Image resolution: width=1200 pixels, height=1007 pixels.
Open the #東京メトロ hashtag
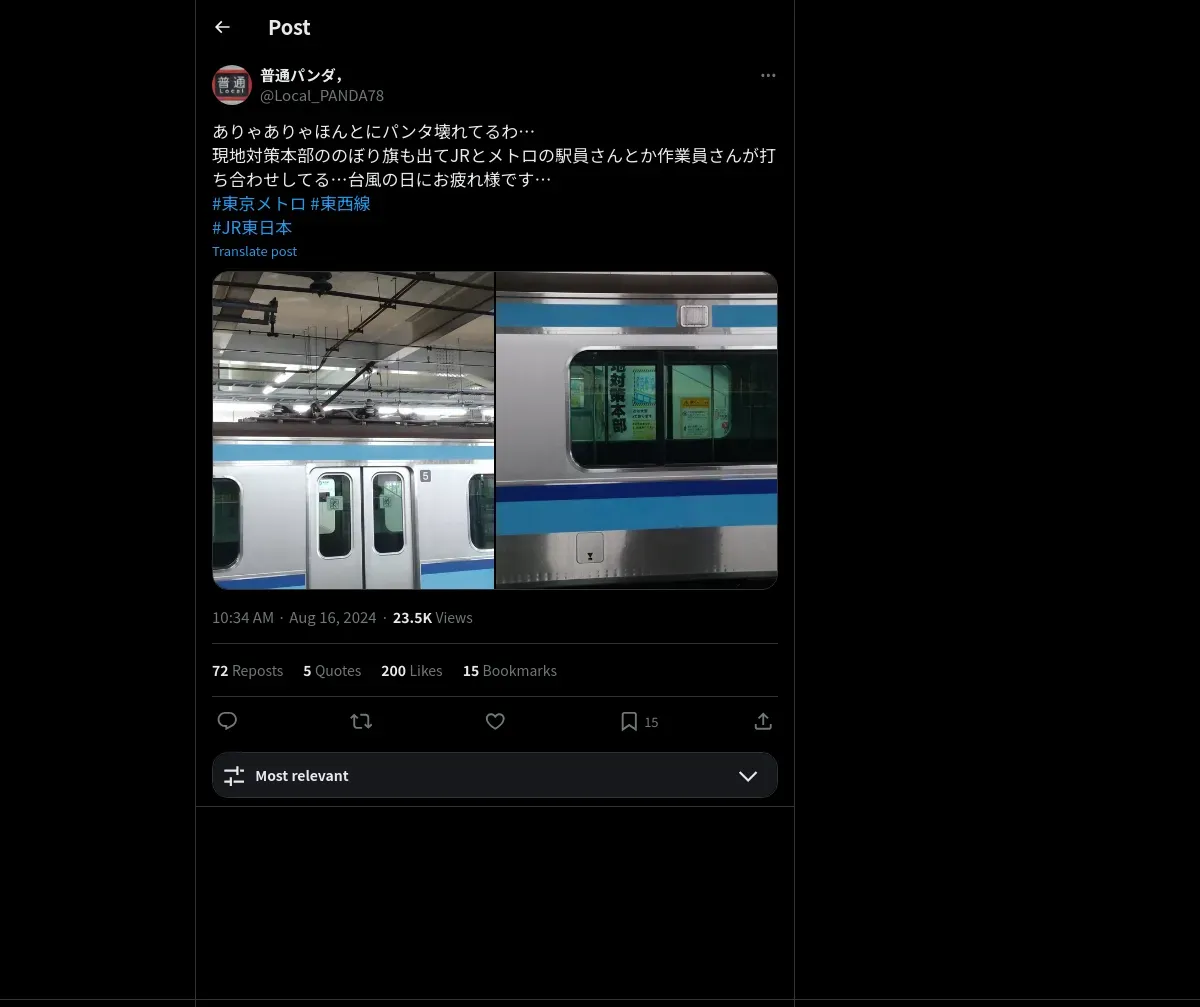pyautogui.click(x=259, y=204)
